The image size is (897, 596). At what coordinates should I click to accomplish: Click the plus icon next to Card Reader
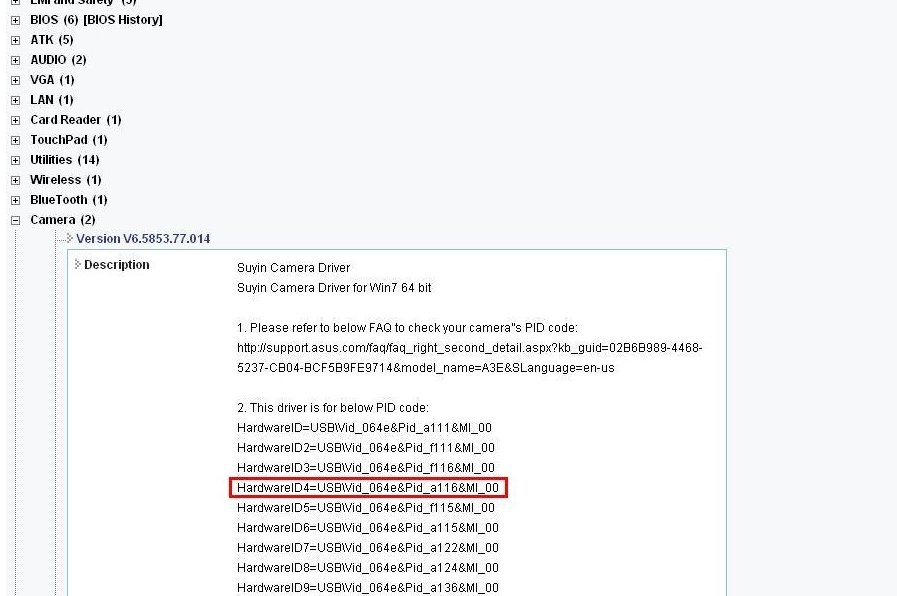tap(15, 120)
